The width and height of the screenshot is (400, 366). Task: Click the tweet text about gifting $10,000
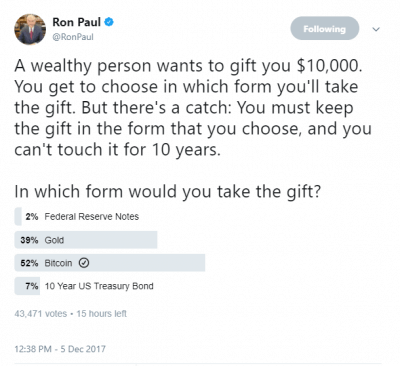click(x=193, y=108)
